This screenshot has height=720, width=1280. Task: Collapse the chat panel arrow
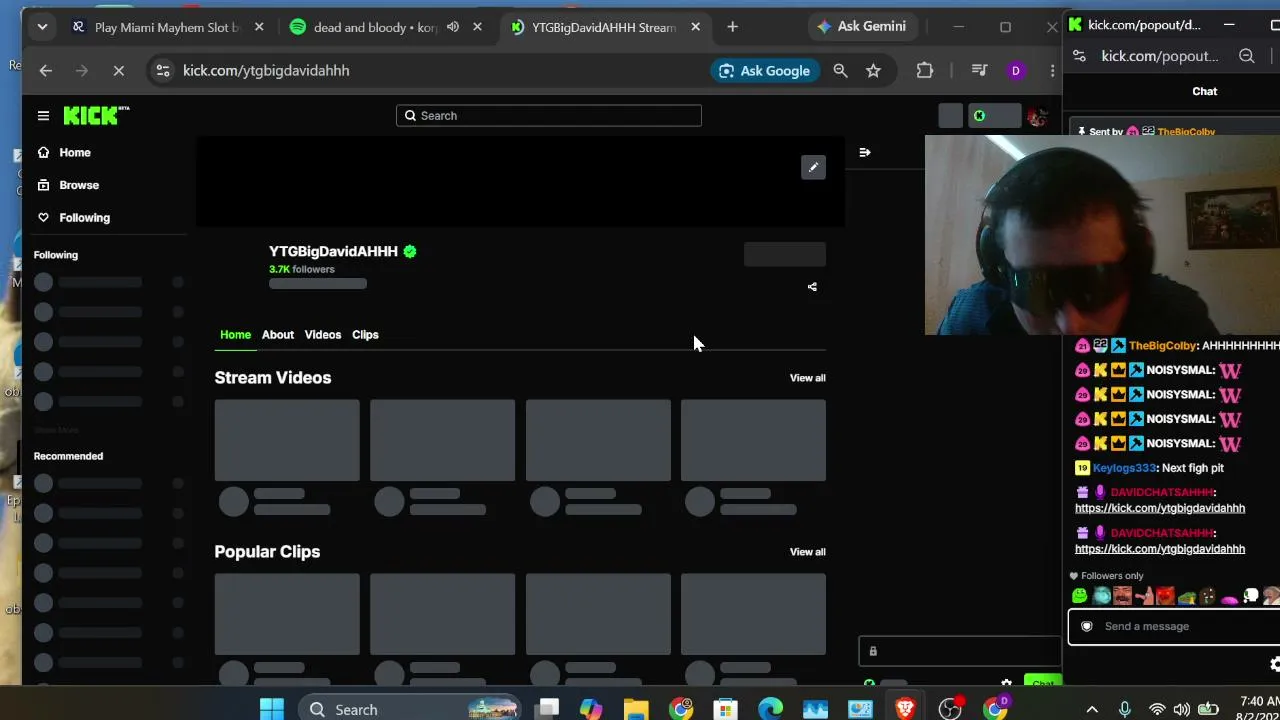pyautogui.click(x=865, y=153)
